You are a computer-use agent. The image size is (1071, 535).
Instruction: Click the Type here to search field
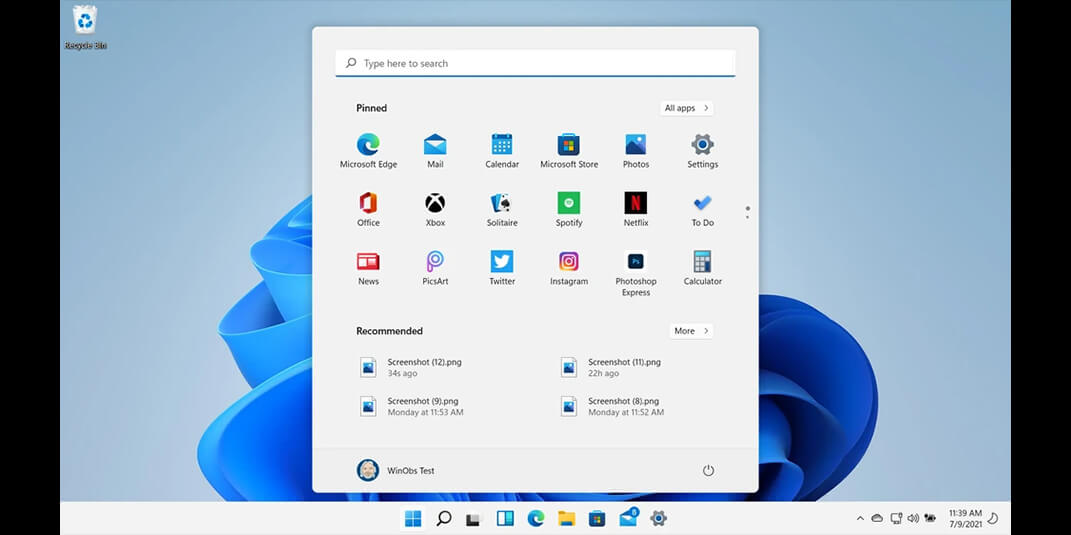point(536,63)
